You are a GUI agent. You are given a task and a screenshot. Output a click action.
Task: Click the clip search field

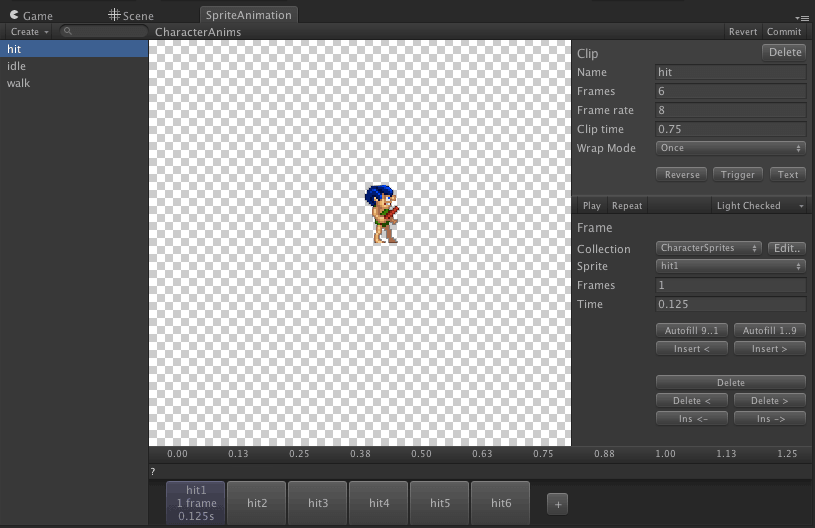point(103,31)
